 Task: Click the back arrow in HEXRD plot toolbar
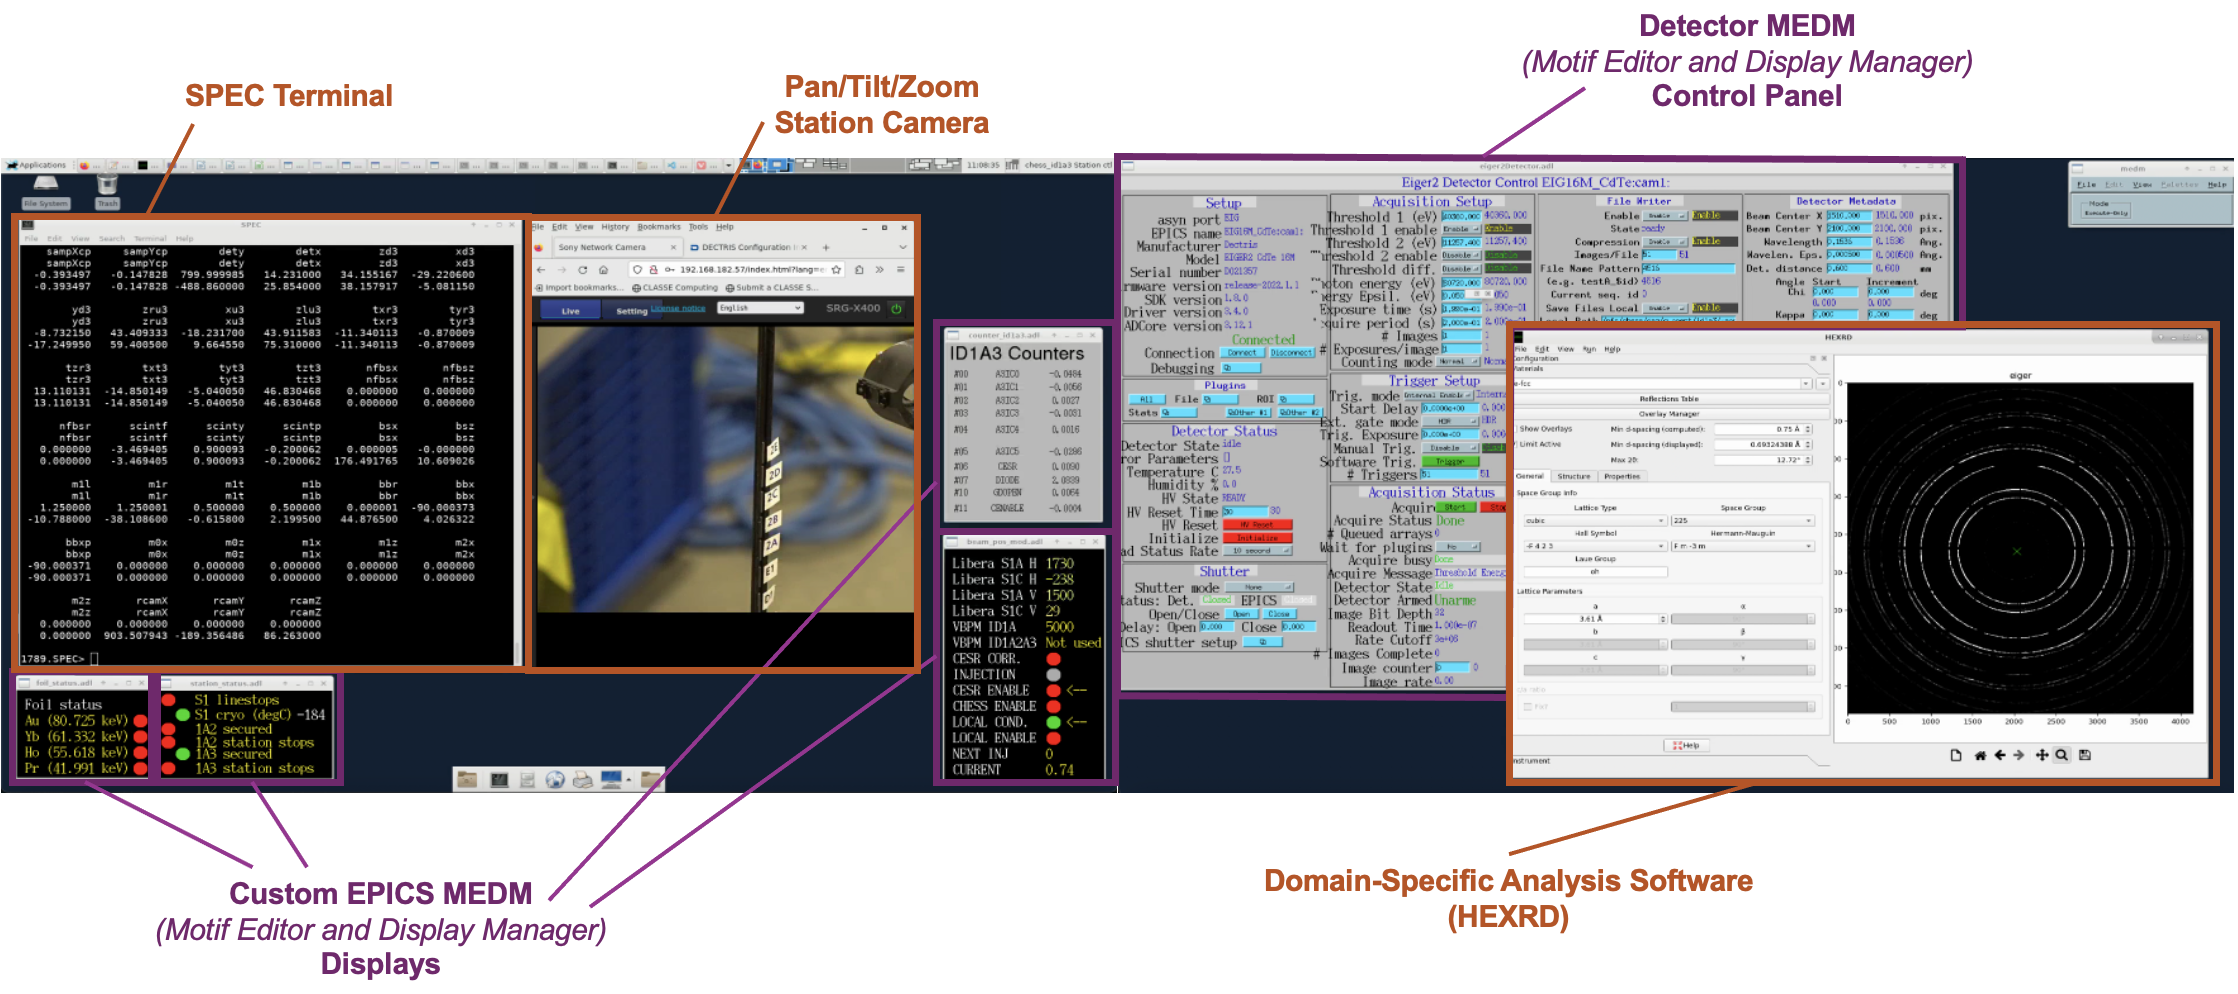(1999, 756)
